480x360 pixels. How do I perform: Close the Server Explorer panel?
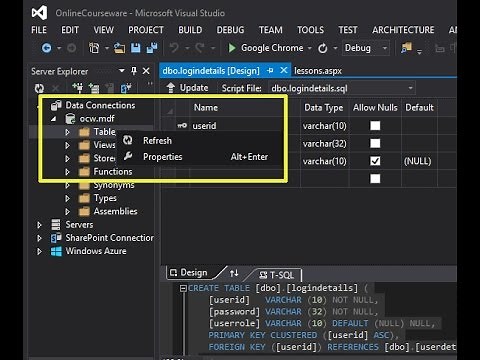click(x=146, y=71)
